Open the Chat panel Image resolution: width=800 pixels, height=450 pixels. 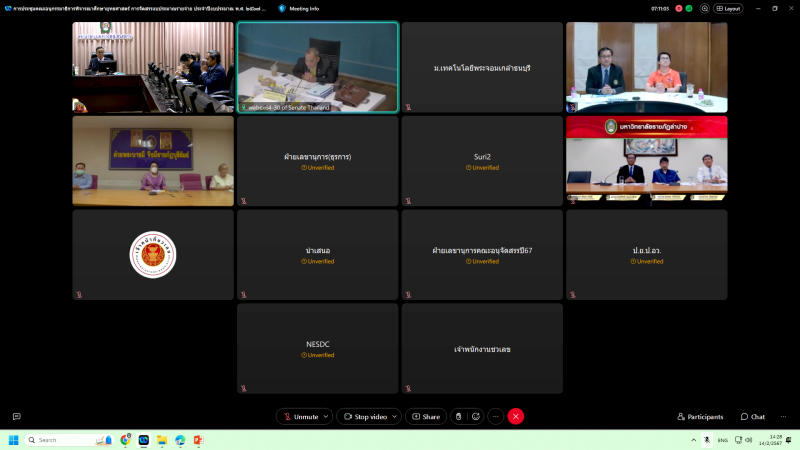[753, 416]
